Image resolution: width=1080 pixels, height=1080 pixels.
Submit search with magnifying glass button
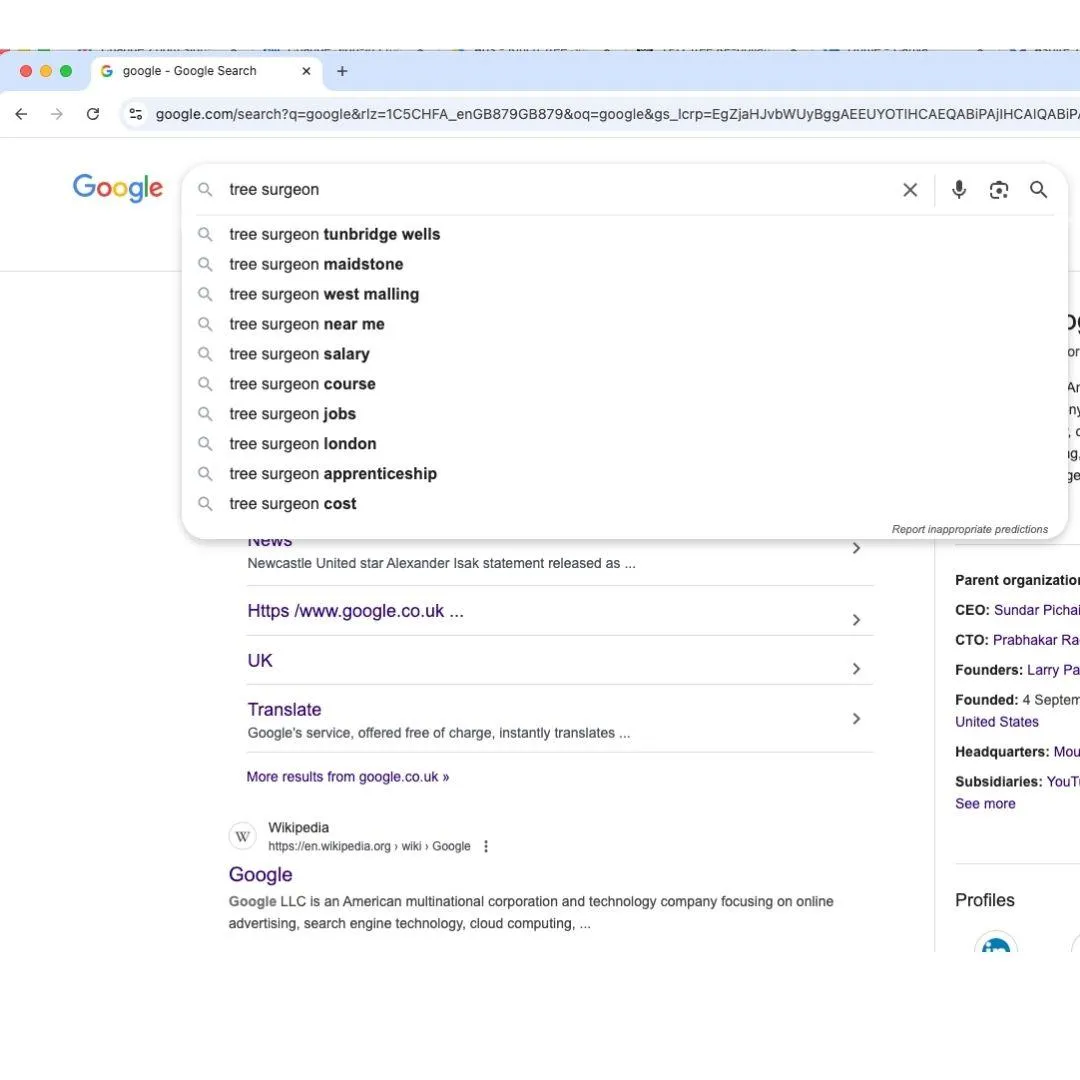(x=1039, y=189)
